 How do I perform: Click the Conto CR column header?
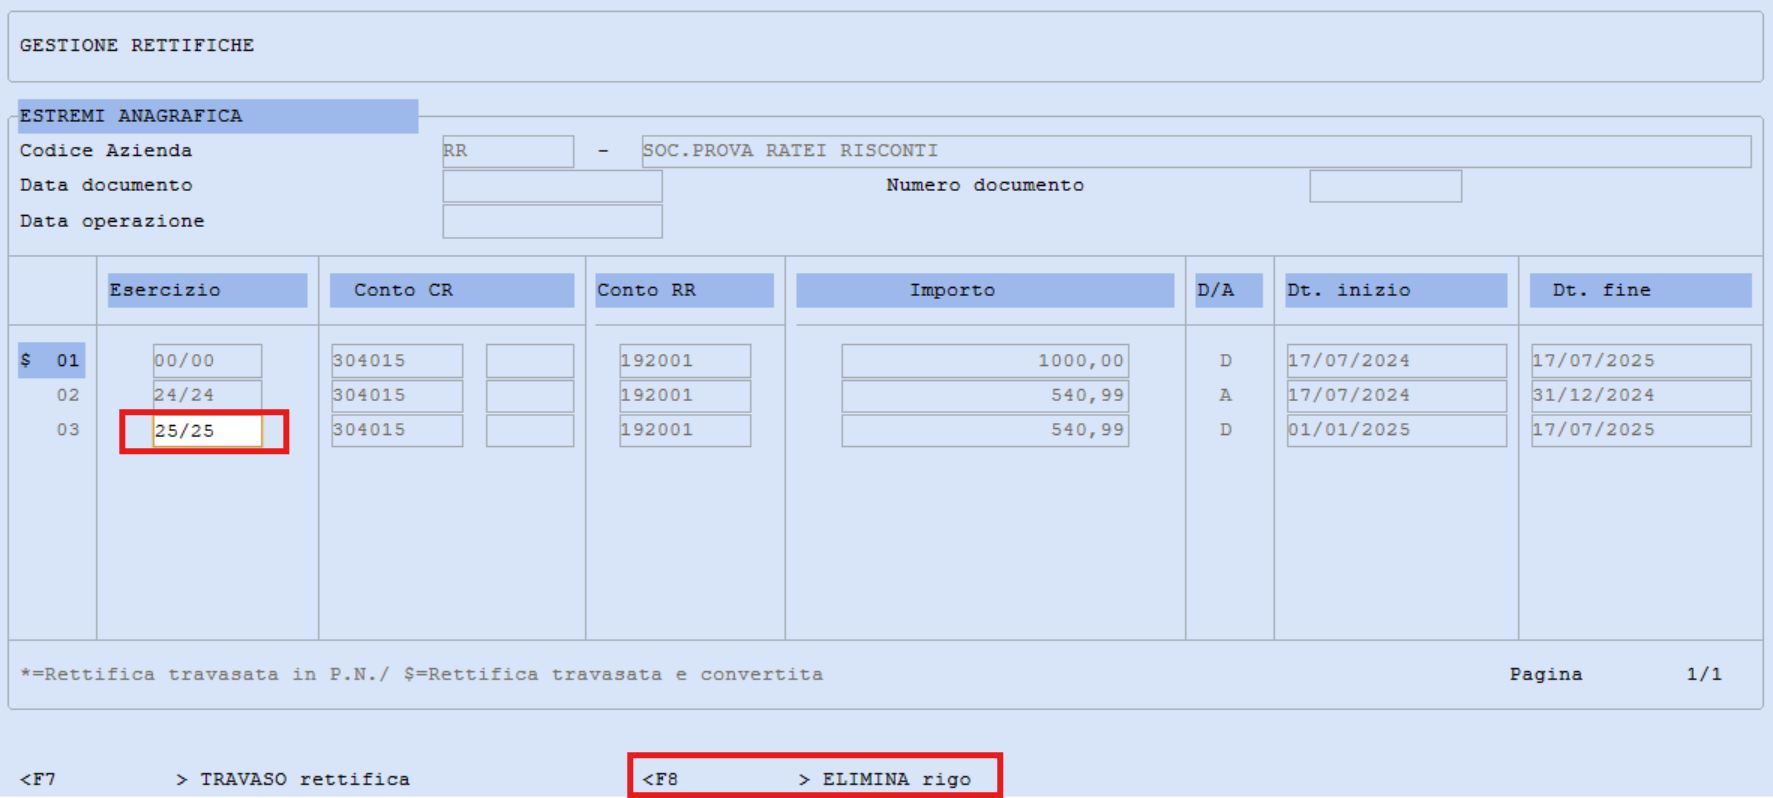click(452, 290)
